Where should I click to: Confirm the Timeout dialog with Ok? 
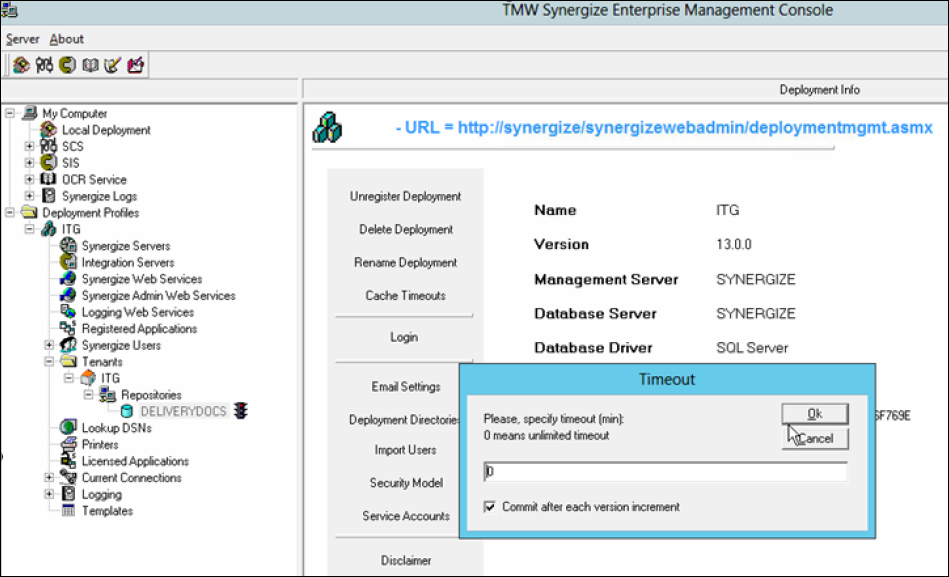[x=815, y=414]
